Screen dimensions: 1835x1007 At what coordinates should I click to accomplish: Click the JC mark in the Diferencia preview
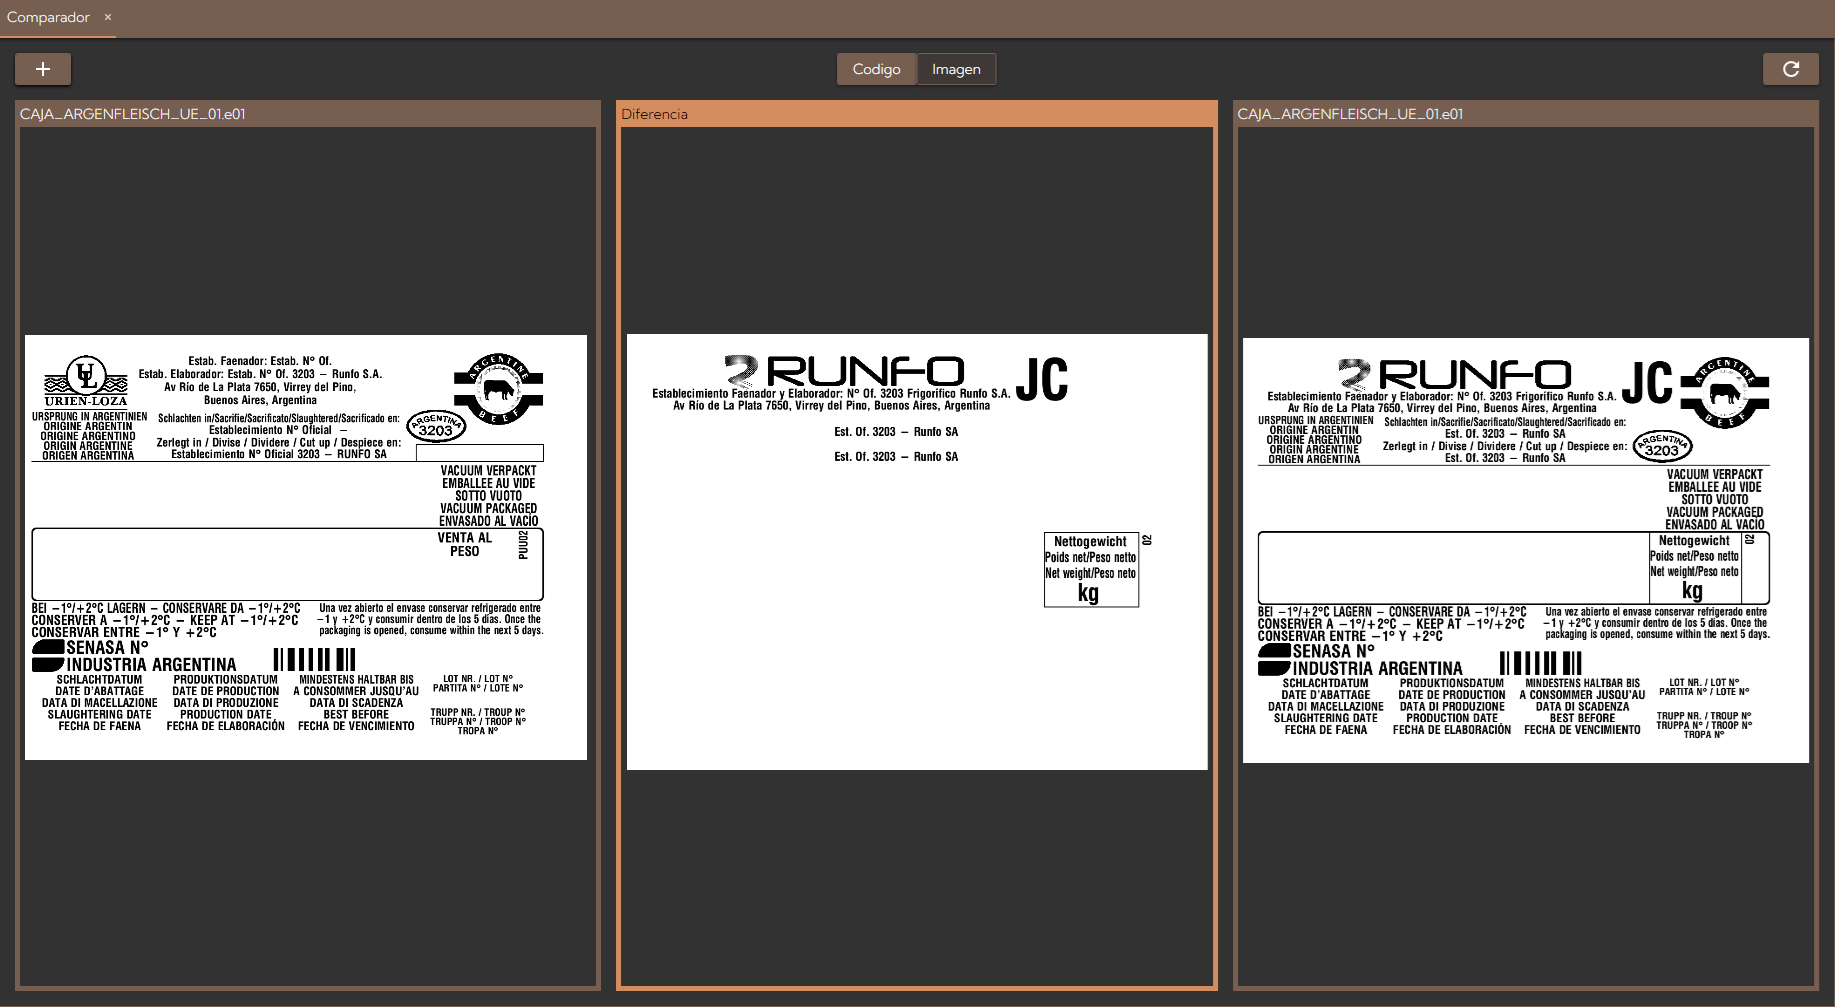[1042, 380]
